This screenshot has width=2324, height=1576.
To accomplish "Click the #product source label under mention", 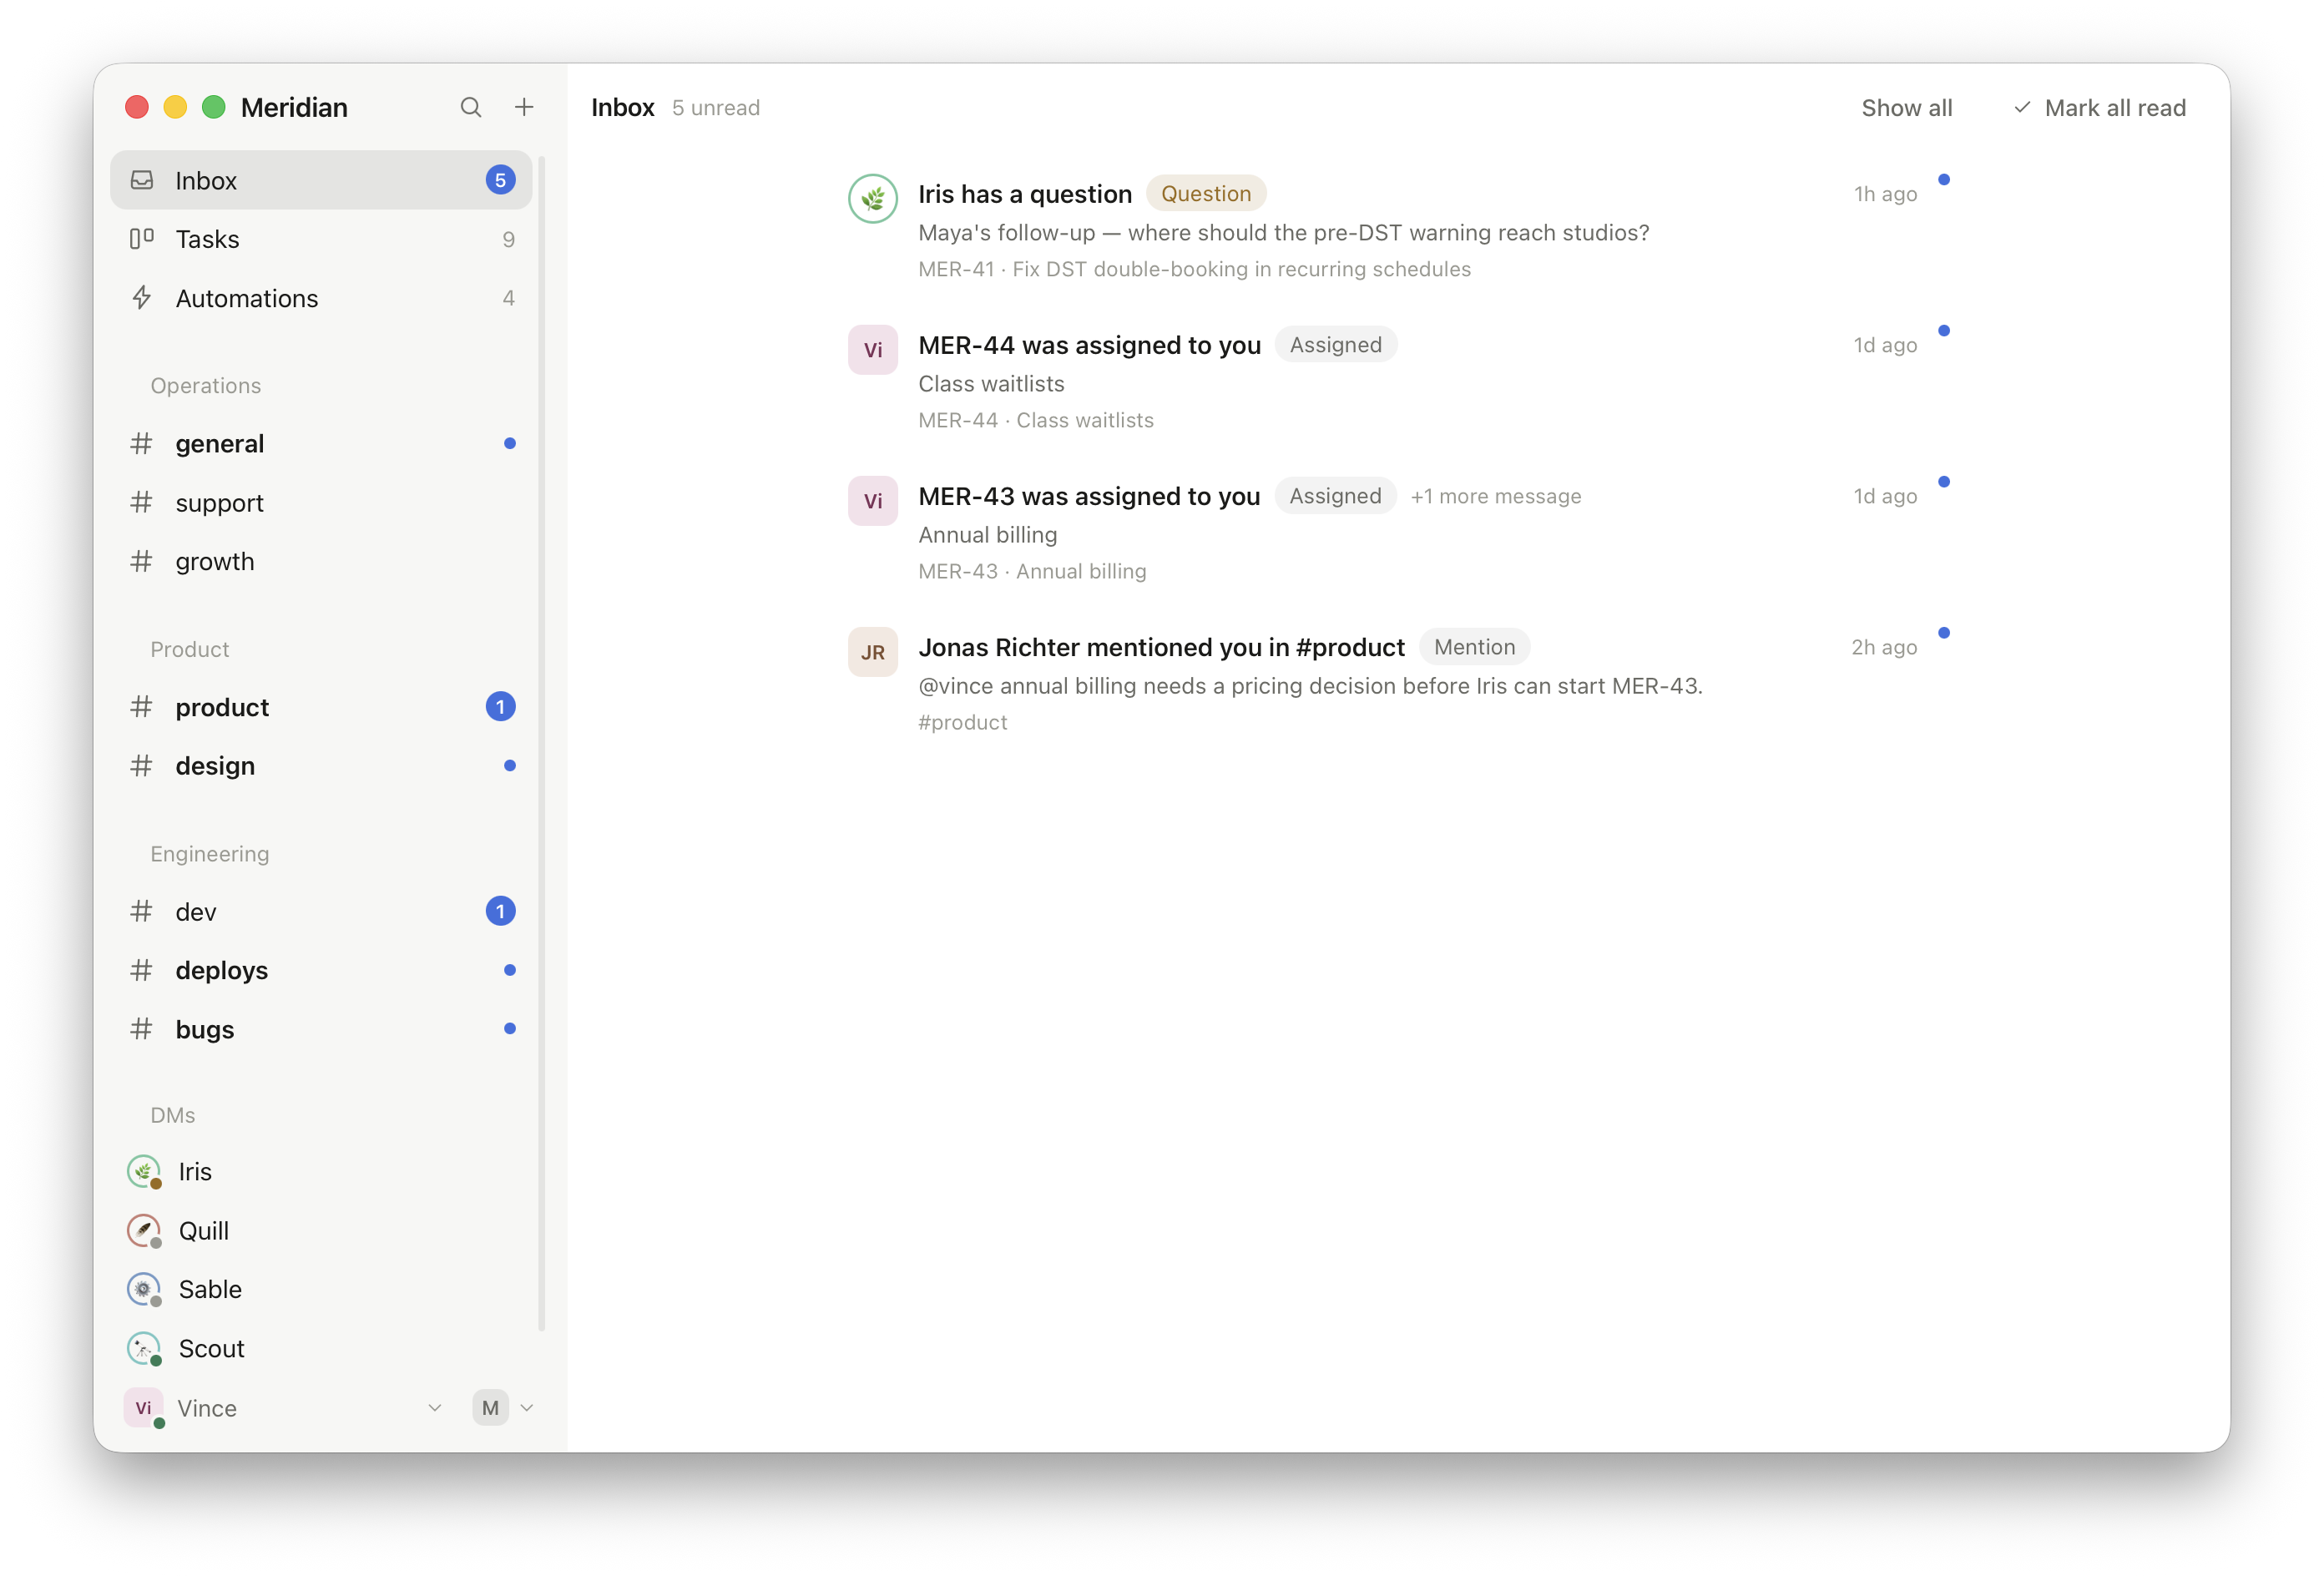I will click(x=963, y=722).
